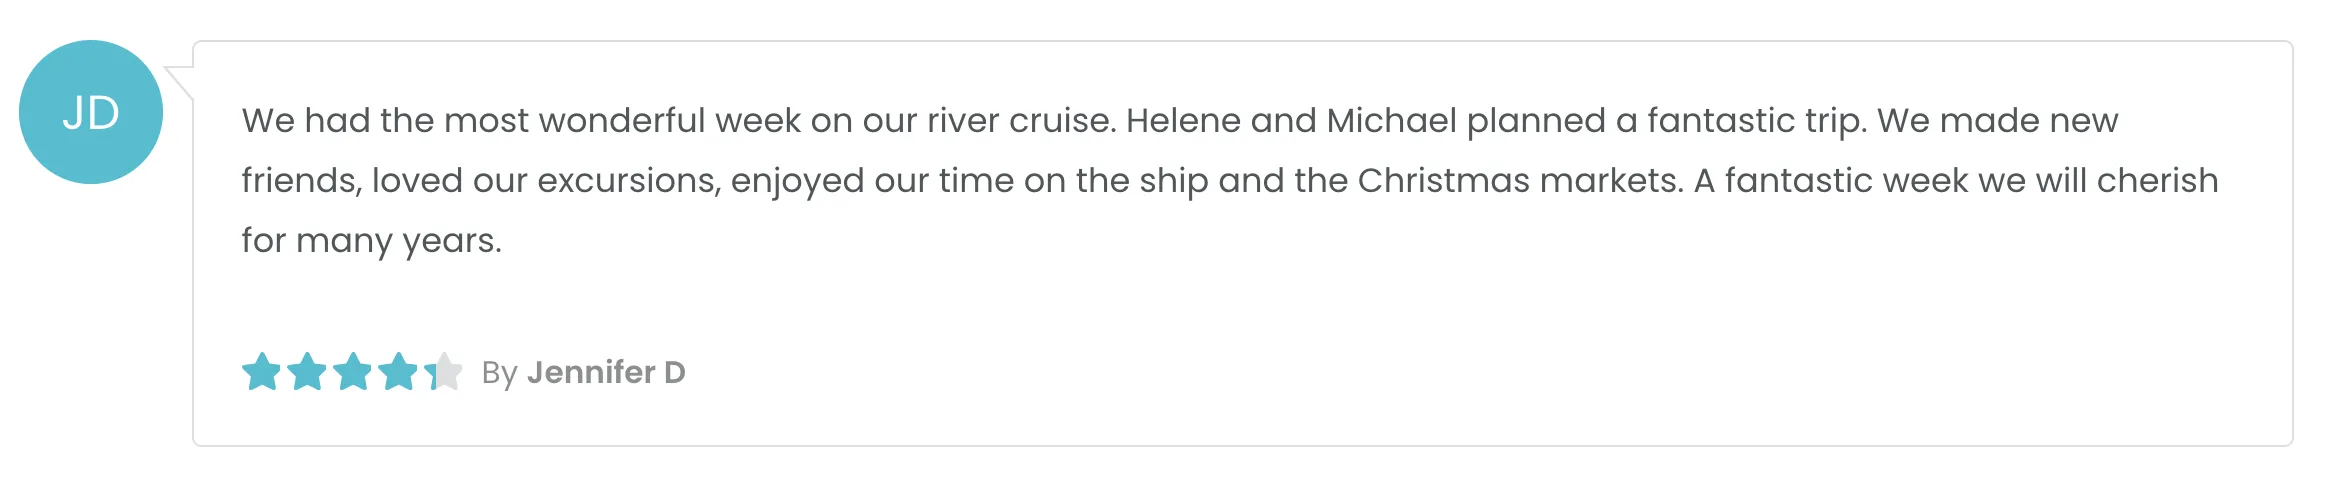Click "Christmas markets" in review text
Image resolution: width=2350 pixels, height=502 pixels.
click(1519, 181)
